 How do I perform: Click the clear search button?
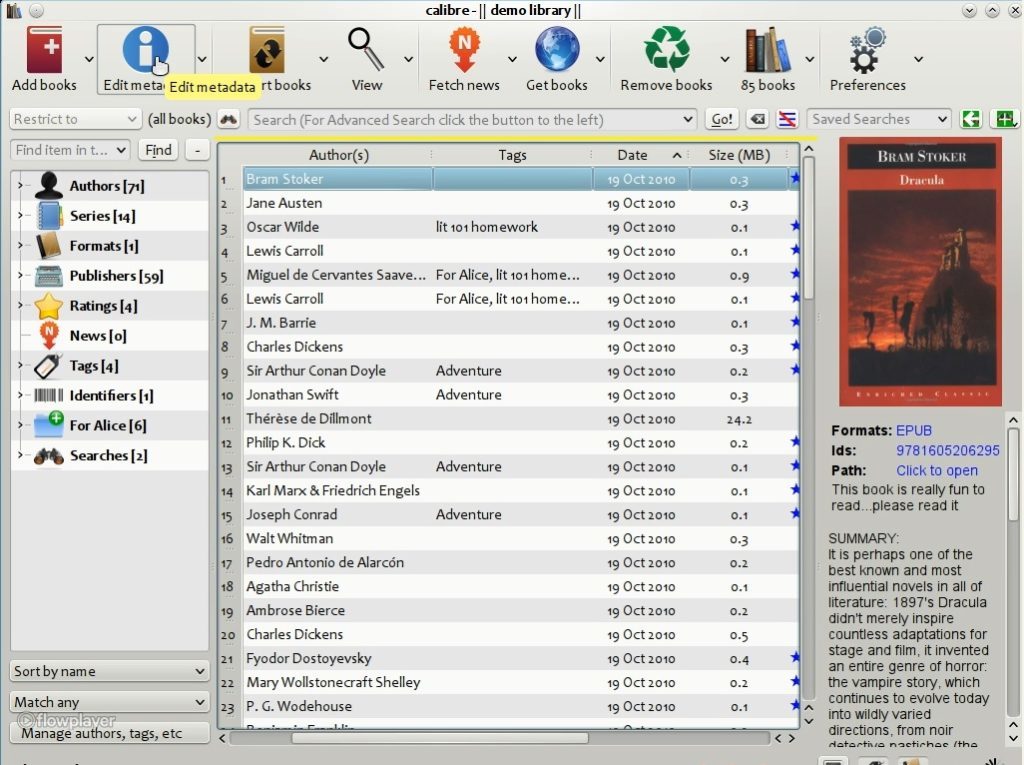tap(758, 119)
